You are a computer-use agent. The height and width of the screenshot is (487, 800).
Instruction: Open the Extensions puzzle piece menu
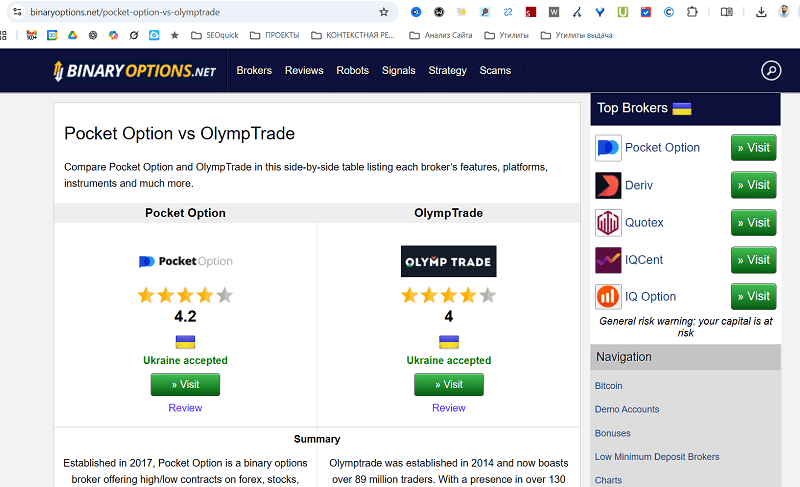(x=692, y=12)
